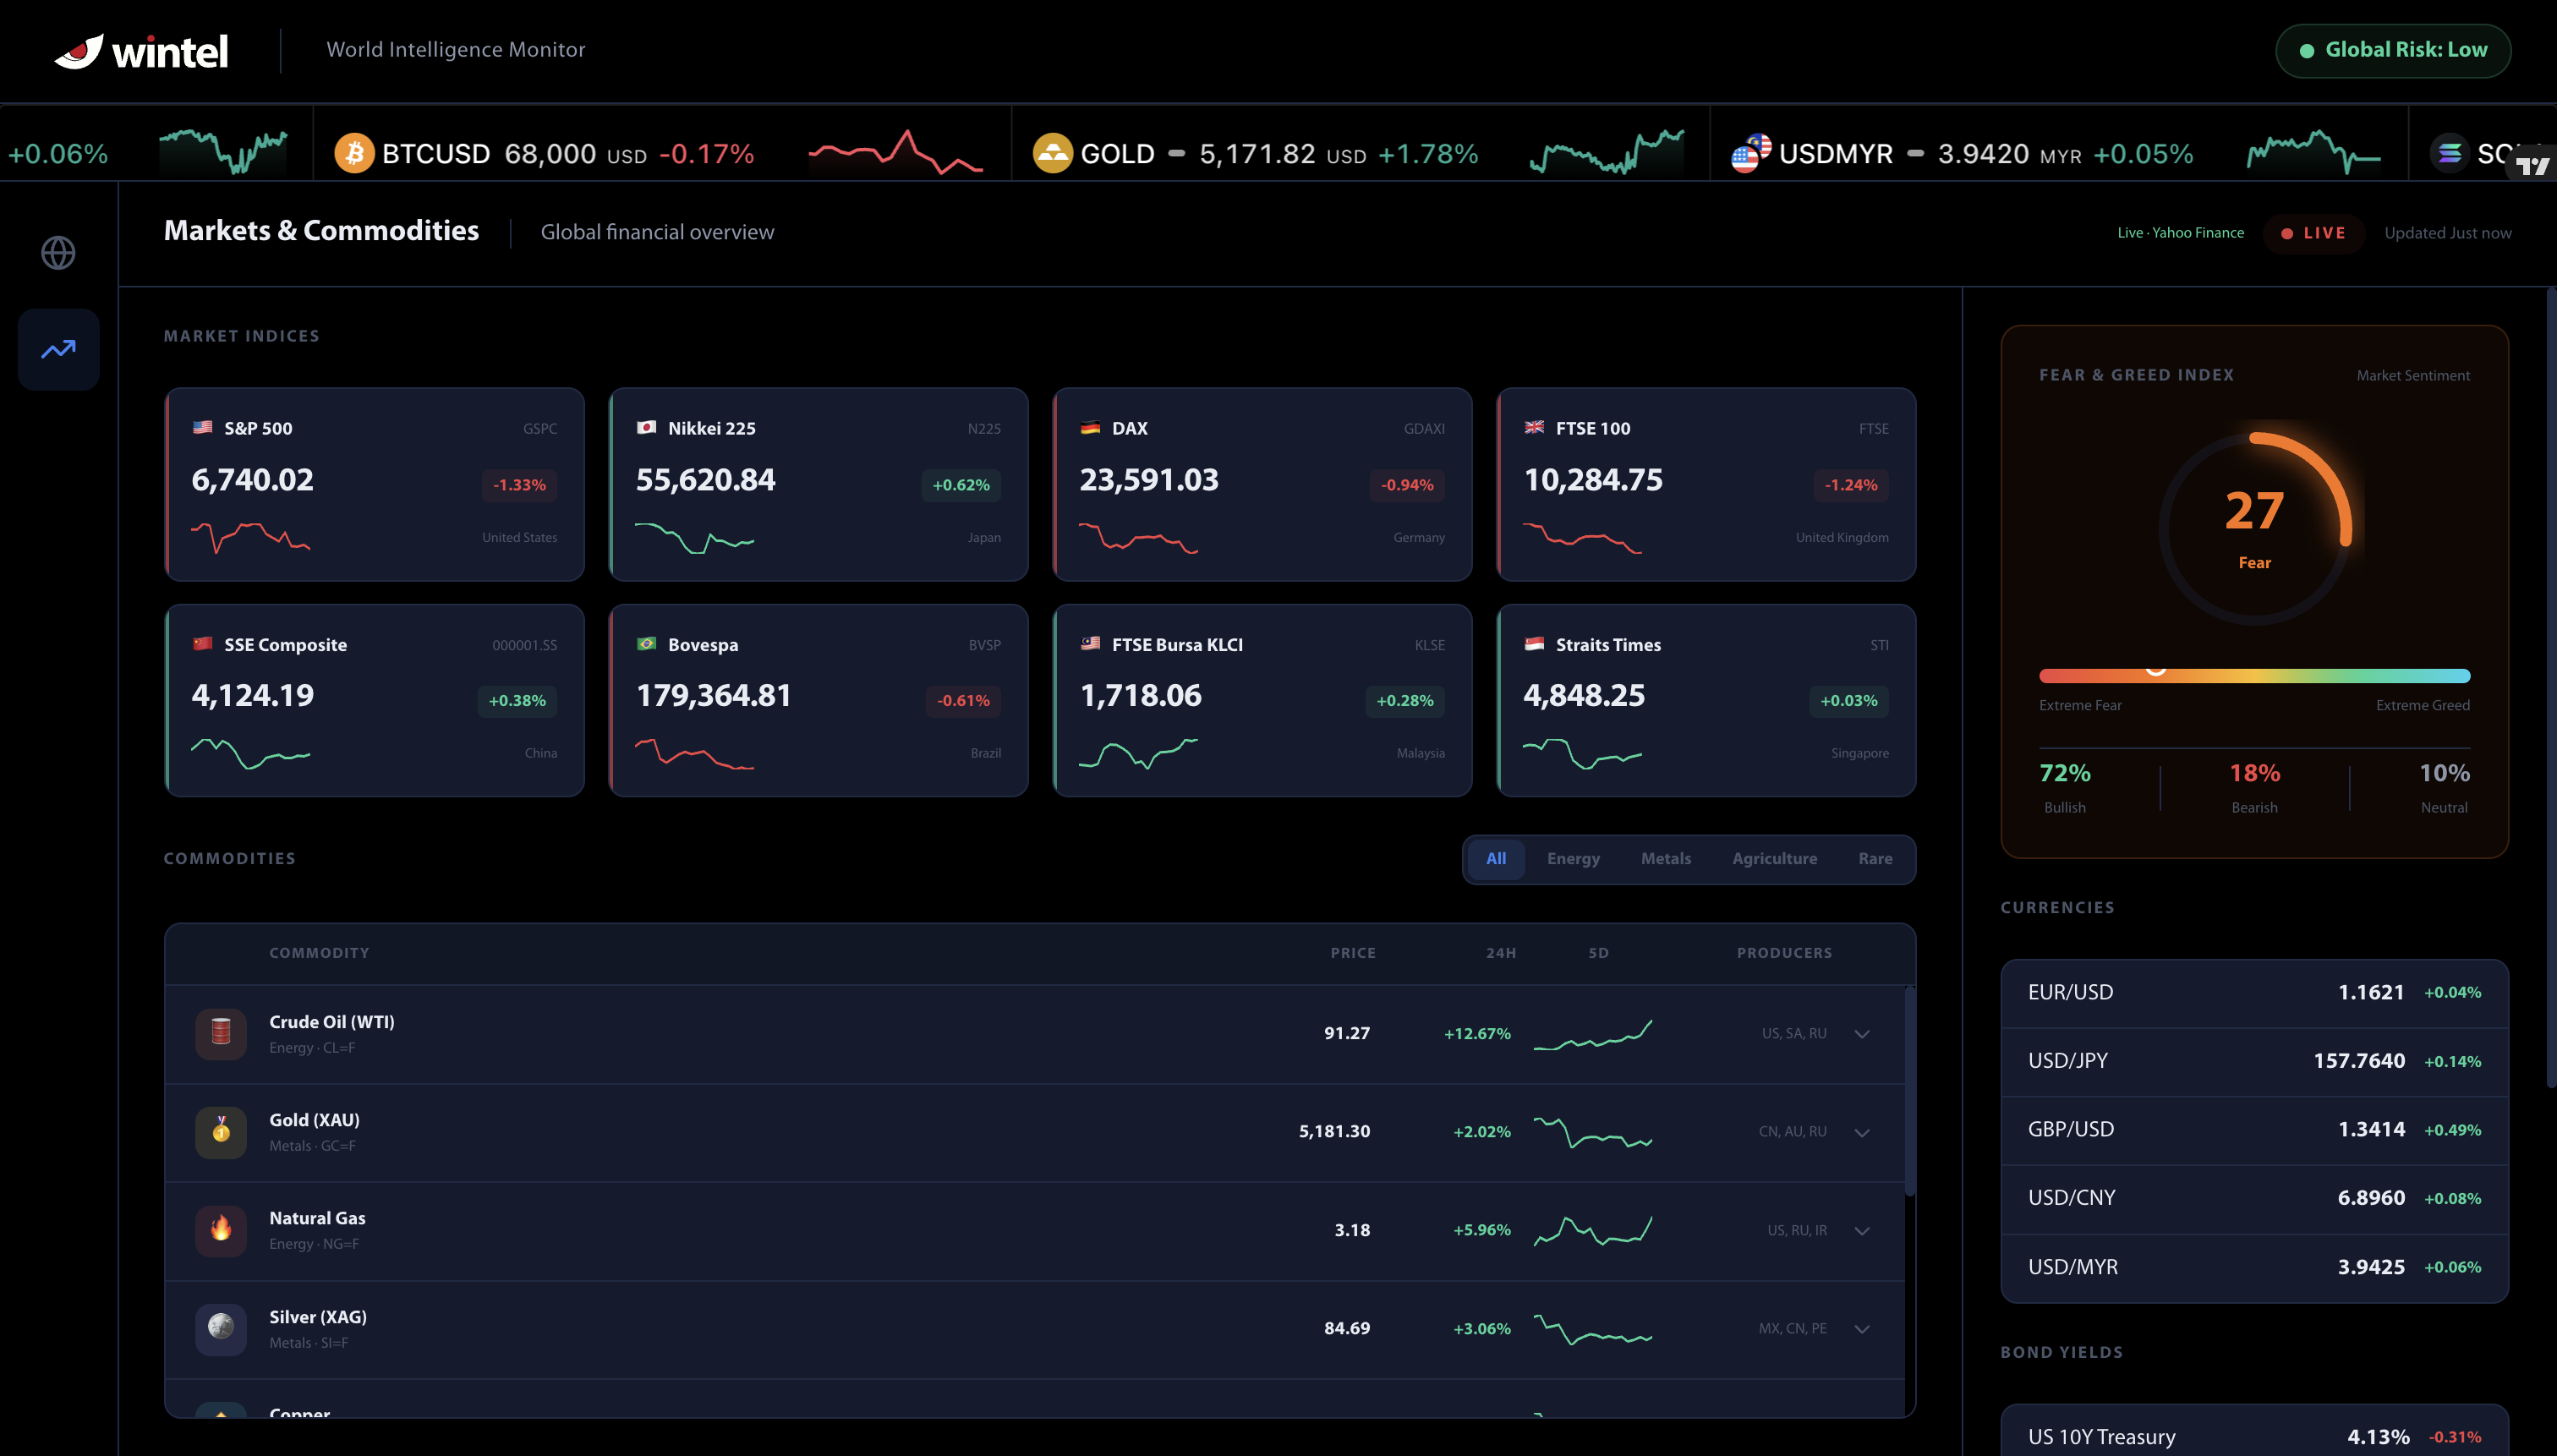Switch to the Energy commodities filter
Screen dimensions: 2557x1456
[x=1573, y=858]
